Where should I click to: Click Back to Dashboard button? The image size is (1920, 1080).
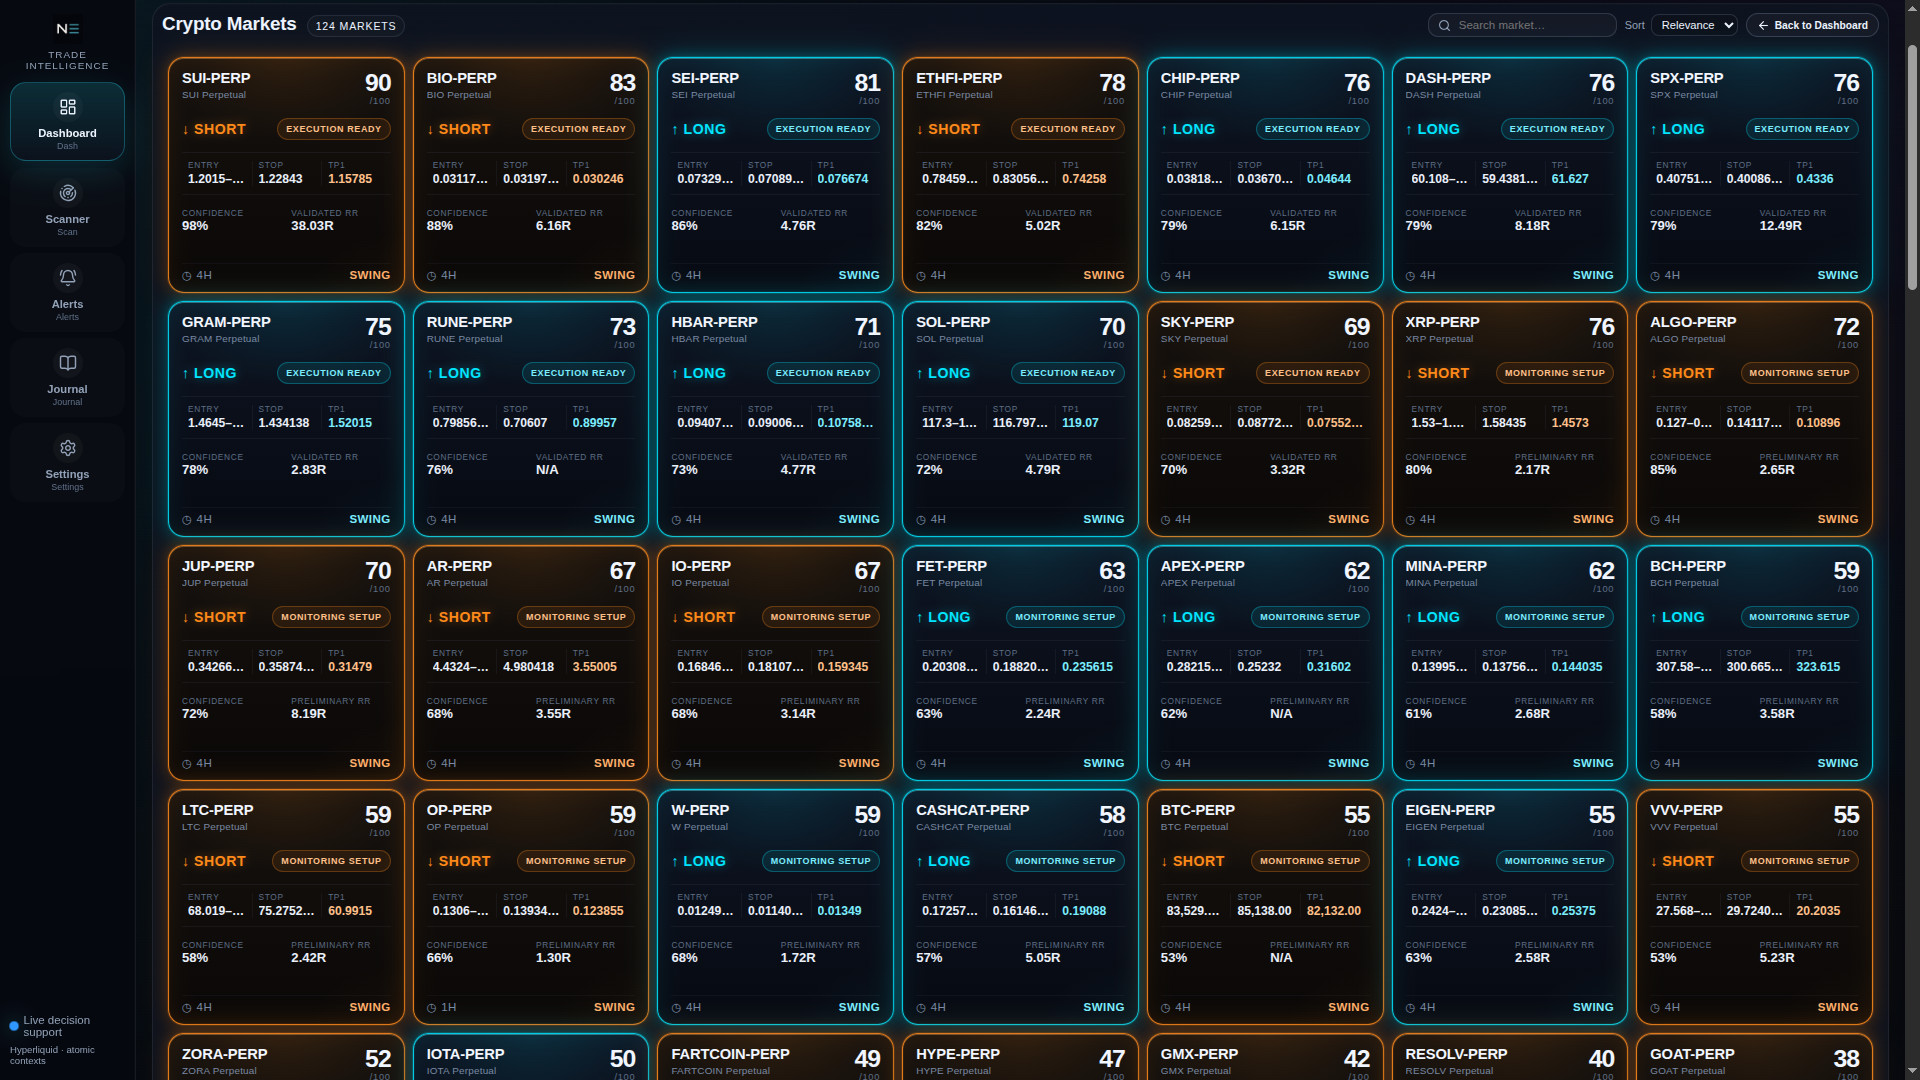pos(1811,26)
